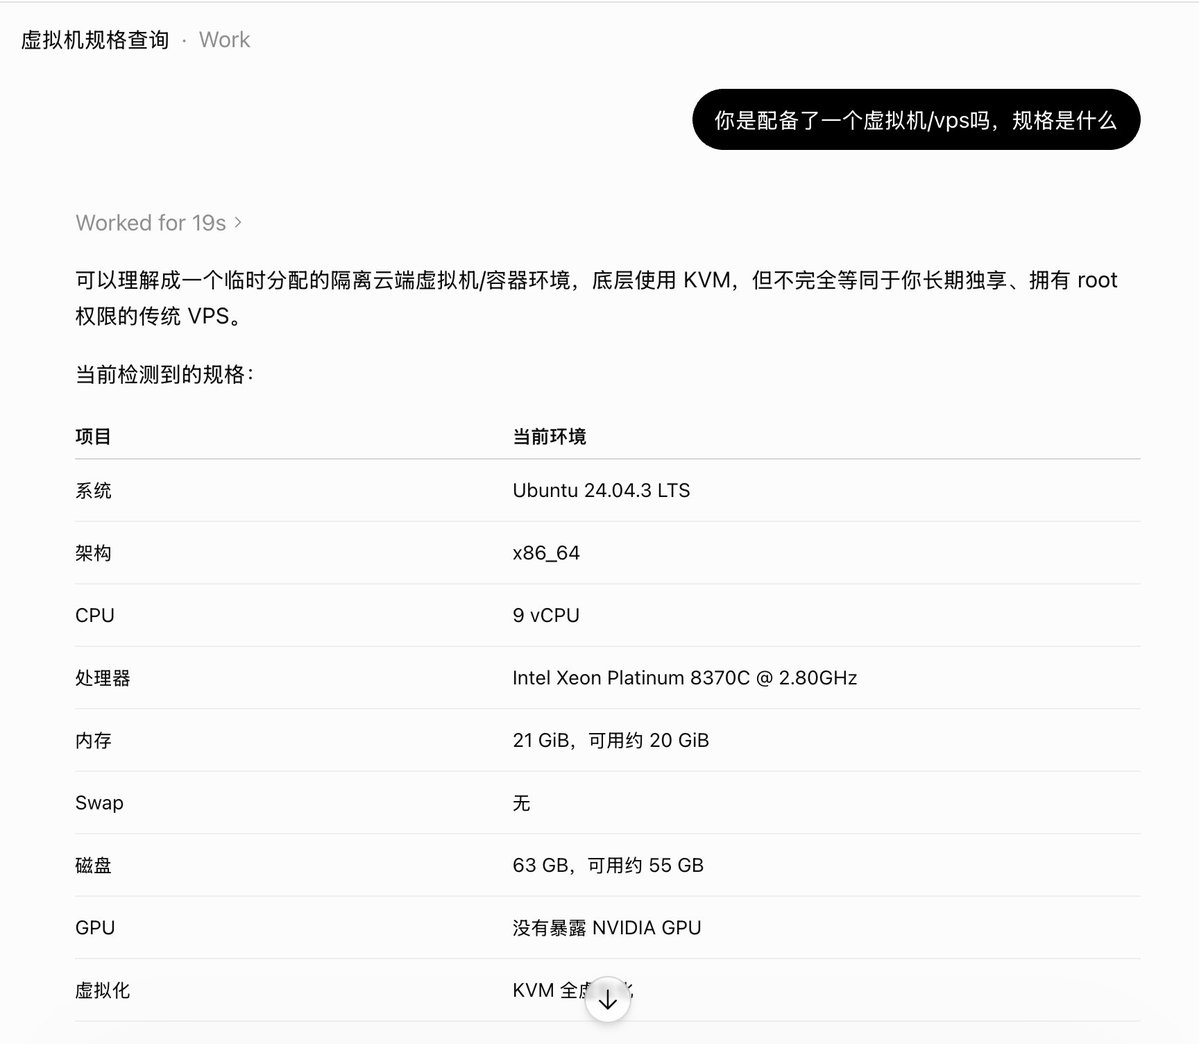Select the "虚拟化" row label
Screen dimensions: 1199x1044
click(102, 990)
